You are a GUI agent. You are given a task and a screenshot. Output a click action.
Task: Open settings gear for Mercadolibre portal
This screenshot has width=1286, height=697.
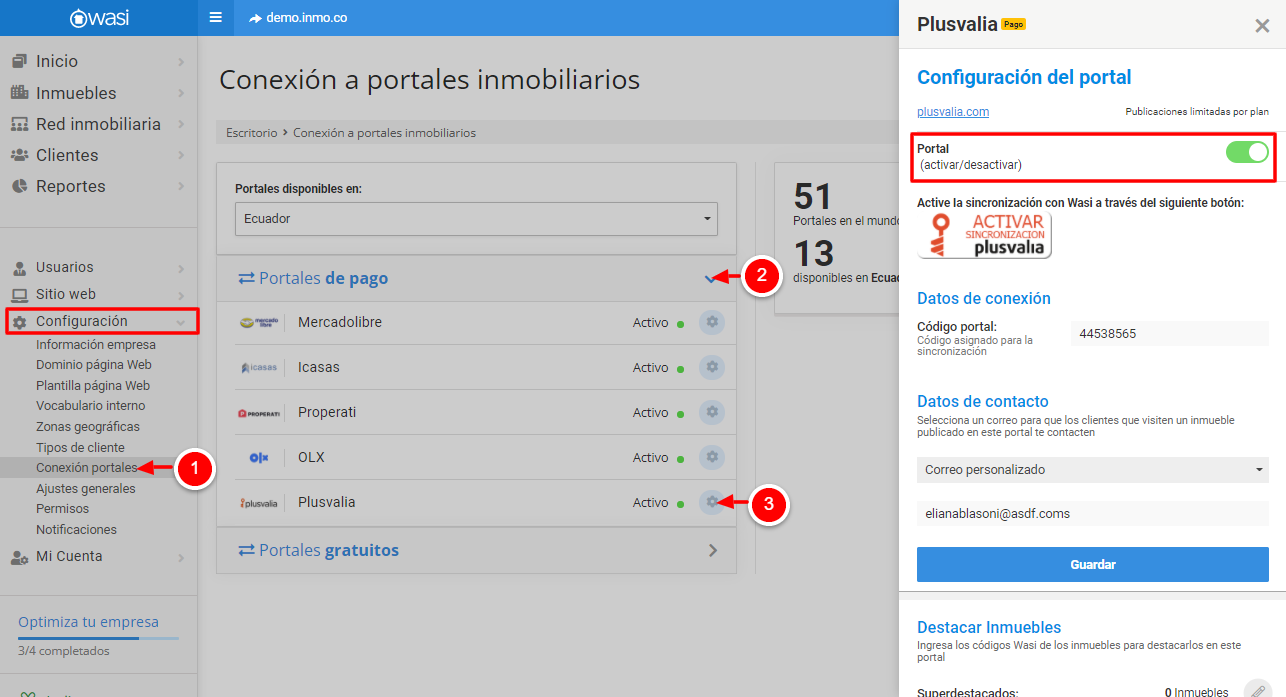coord(711,322)
